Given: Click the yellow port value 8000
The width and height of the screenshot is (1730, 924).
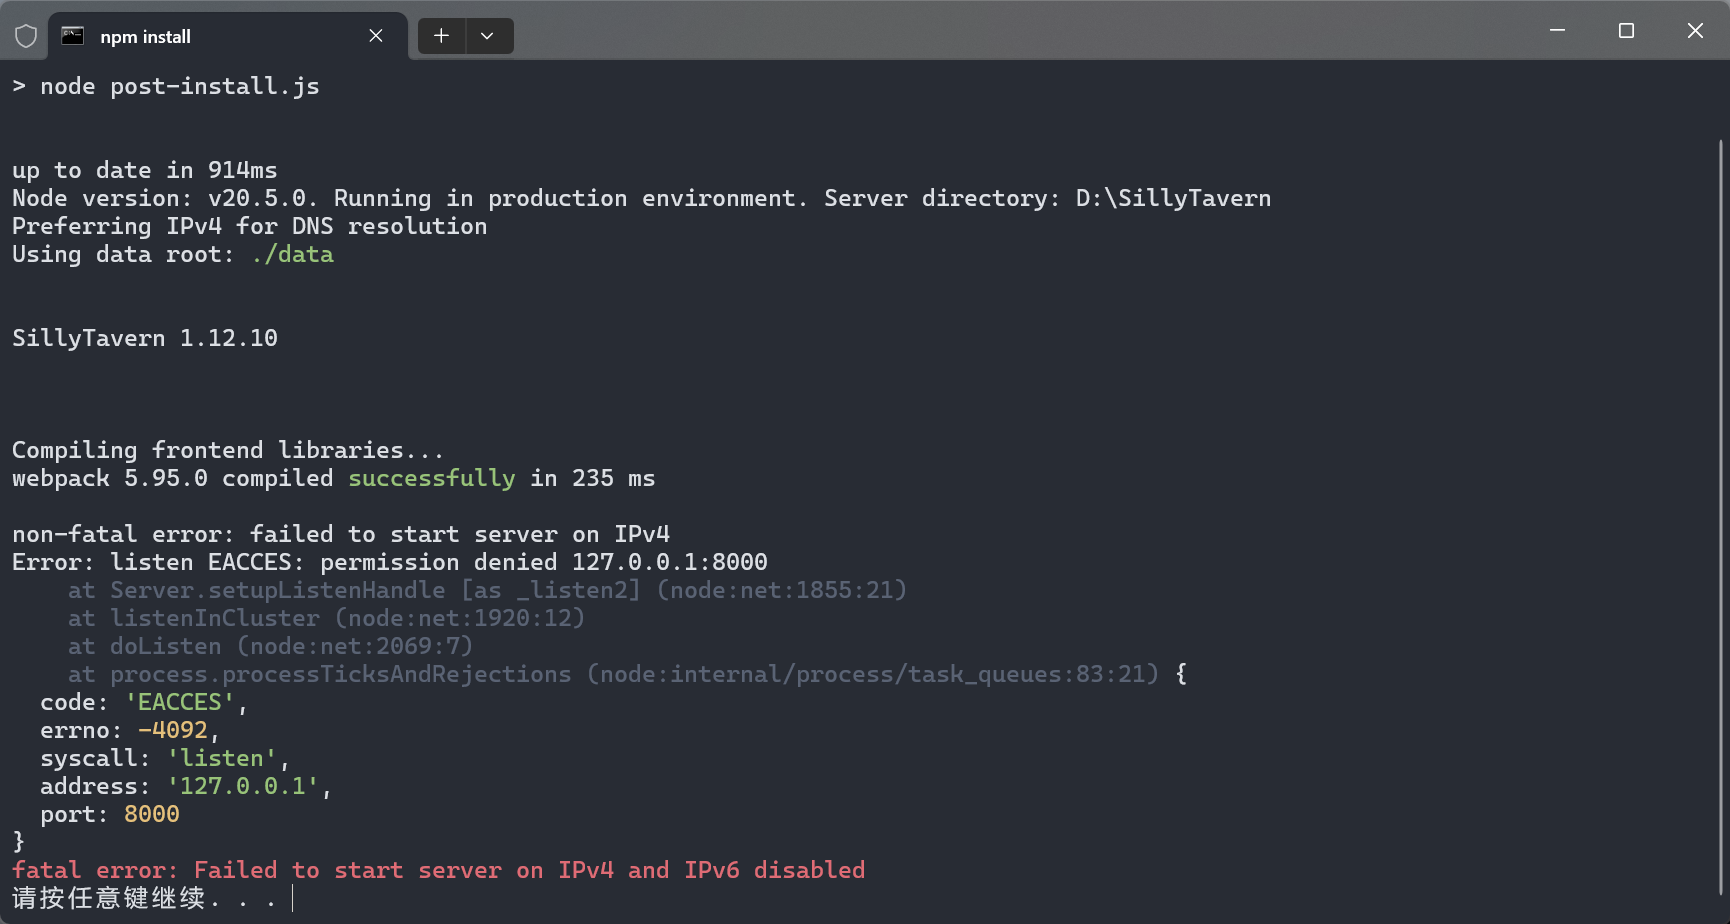Looking at the screenshot, I should tap(152, 815).
